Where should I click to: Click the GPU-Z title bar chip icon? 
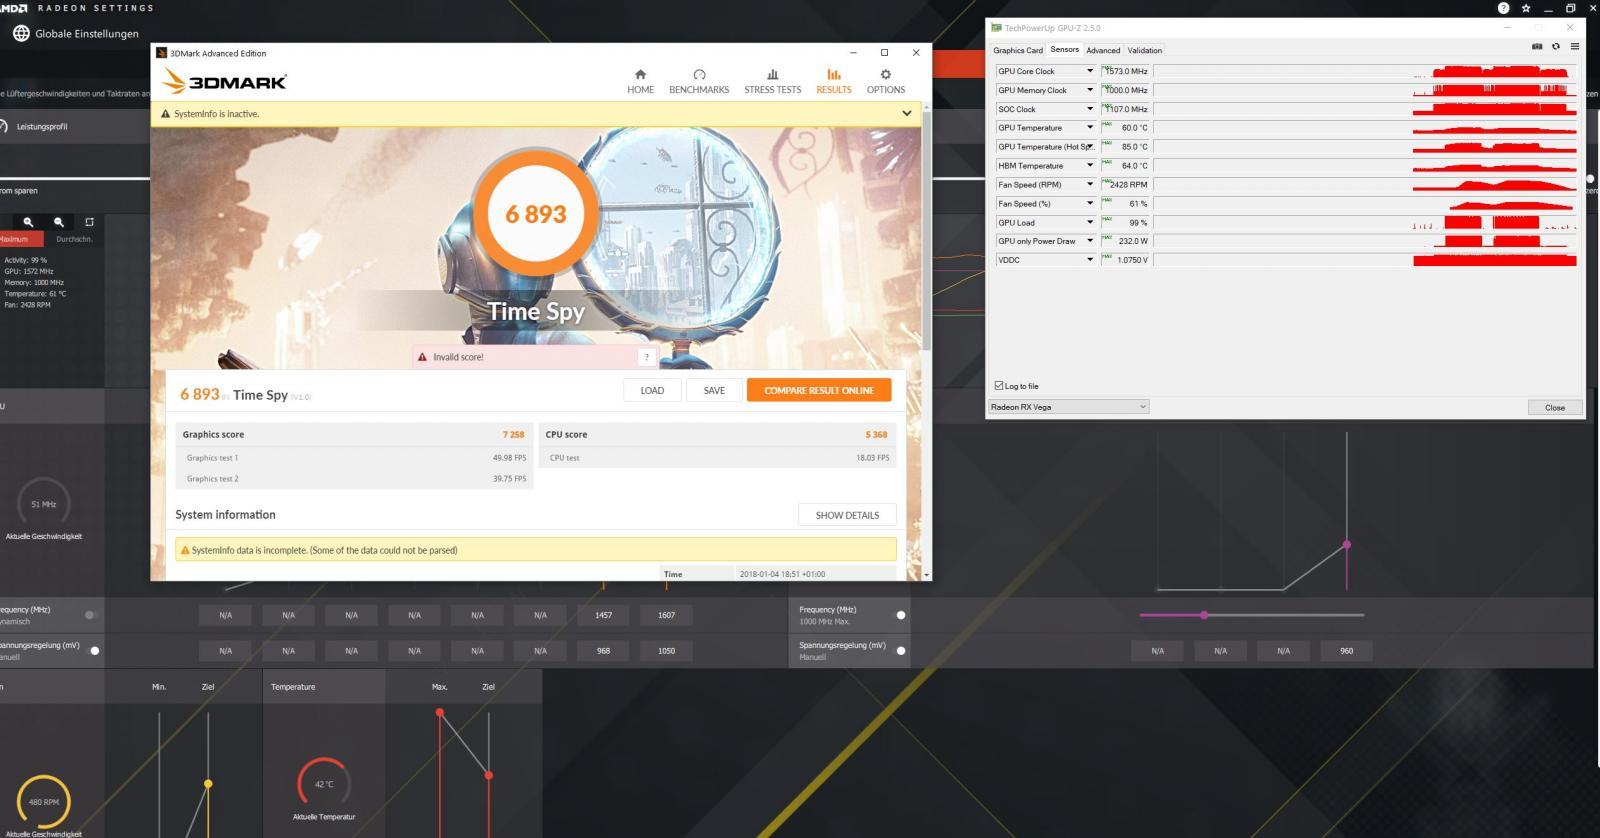[x=996, y=28]
